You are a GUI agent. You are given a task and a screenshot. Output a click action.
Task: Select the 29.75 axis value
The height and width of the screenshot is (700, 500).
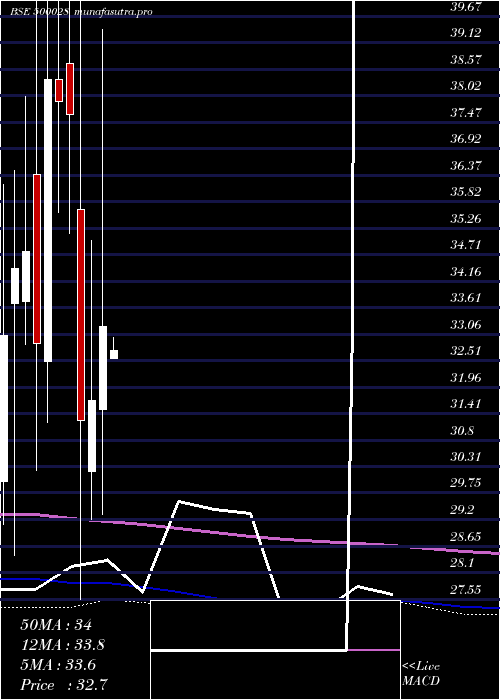pyautogui.click(x=465, y=483)
